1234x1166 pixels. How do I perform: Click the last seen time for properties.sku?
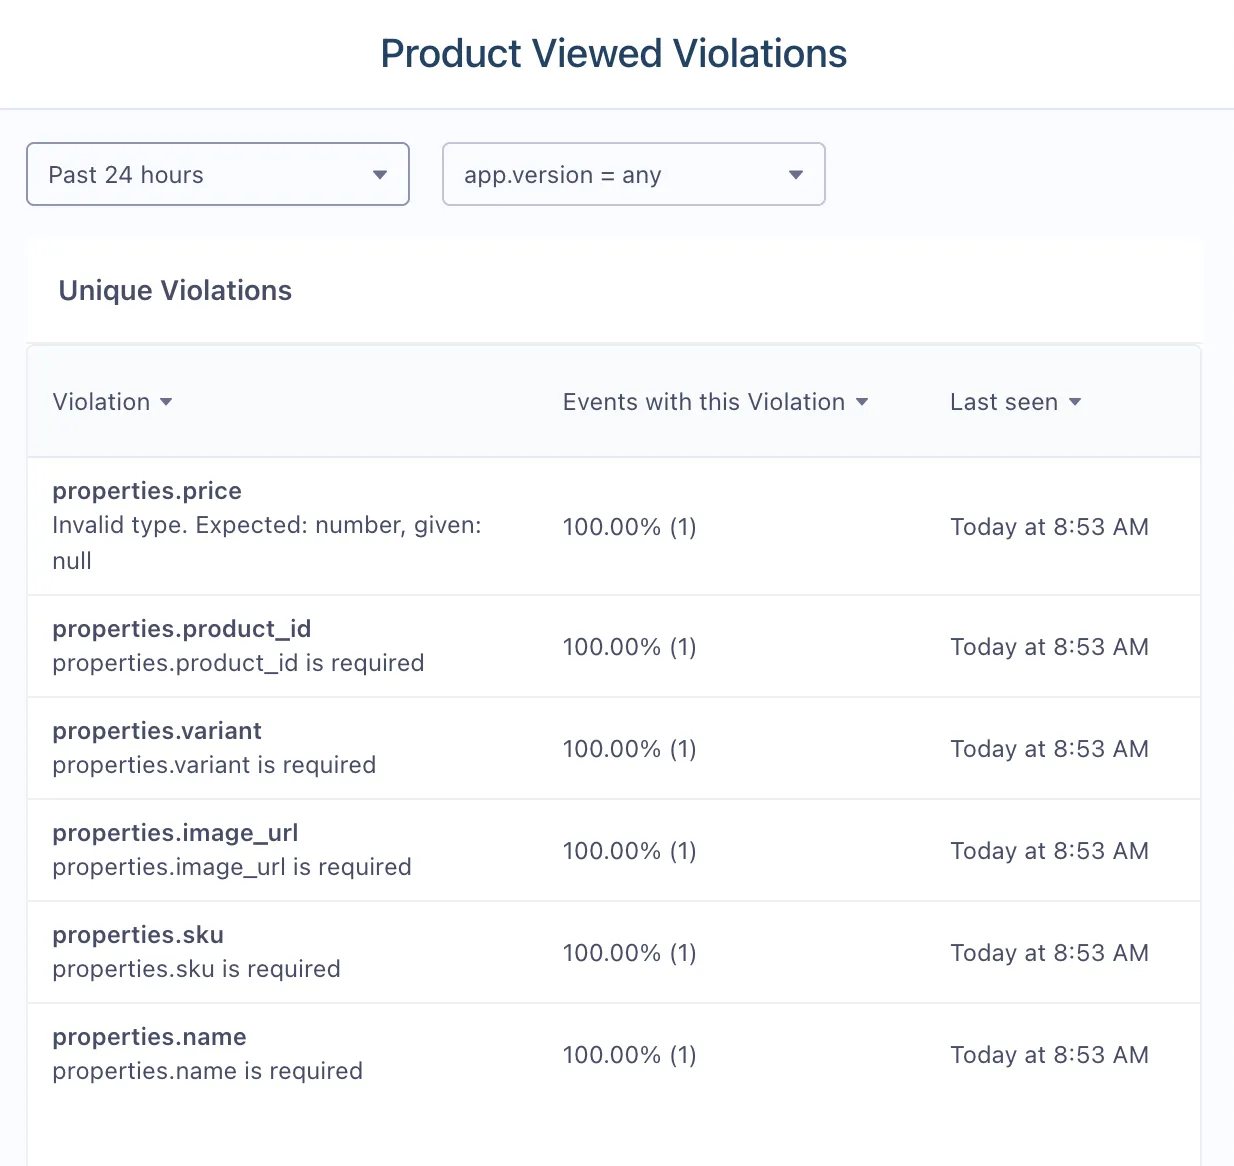[x=1049, y=953]
